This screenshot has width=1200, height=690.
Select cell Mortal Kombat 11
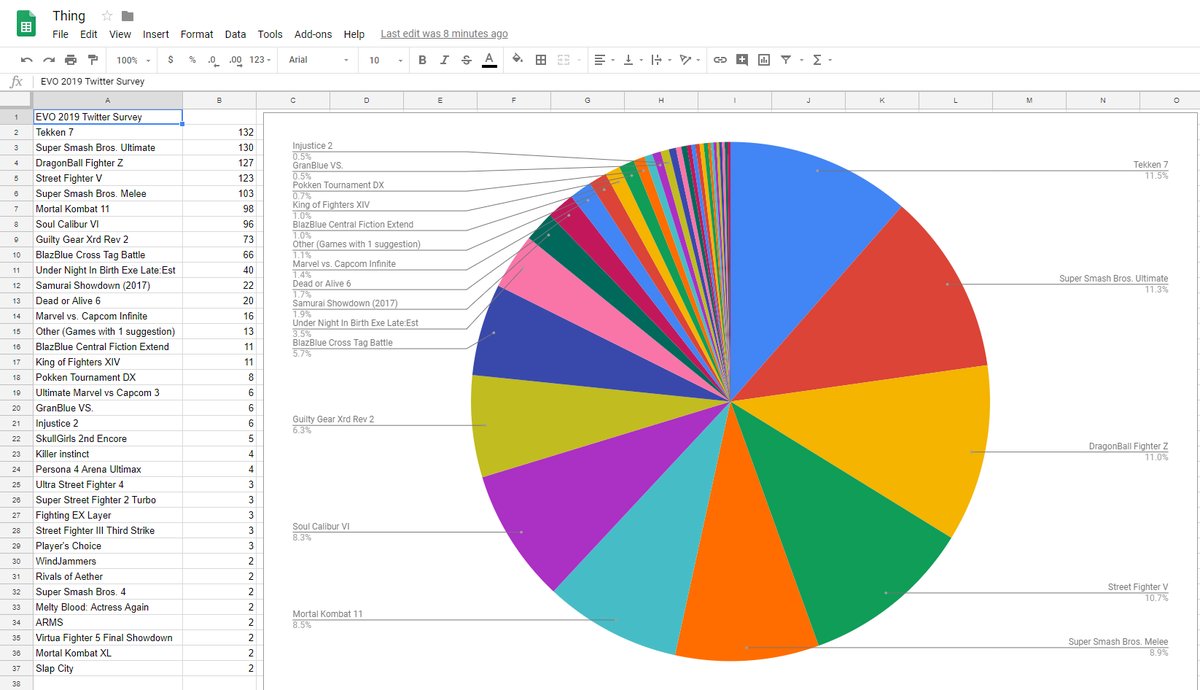pos(108,209)
